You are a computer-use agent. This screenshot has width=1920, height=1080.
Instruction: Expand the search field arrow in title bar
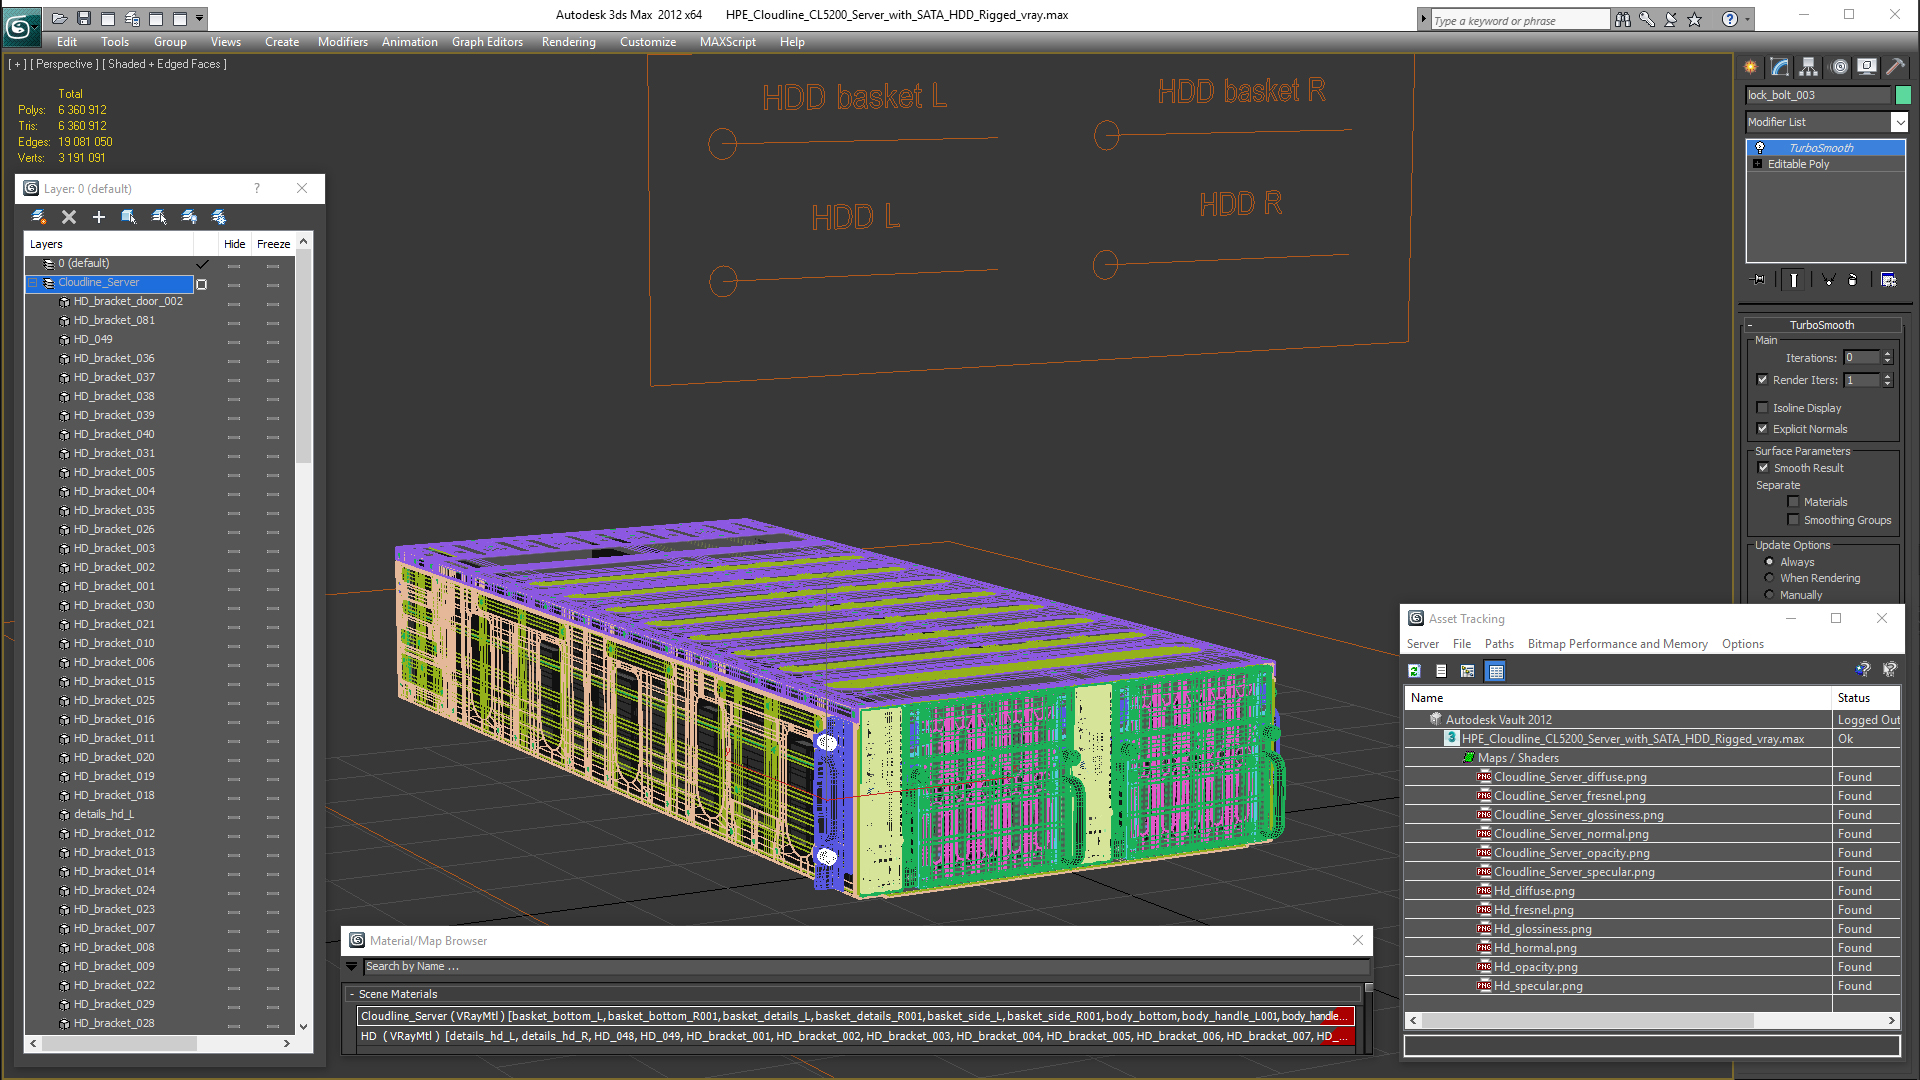pos(1423,19)
